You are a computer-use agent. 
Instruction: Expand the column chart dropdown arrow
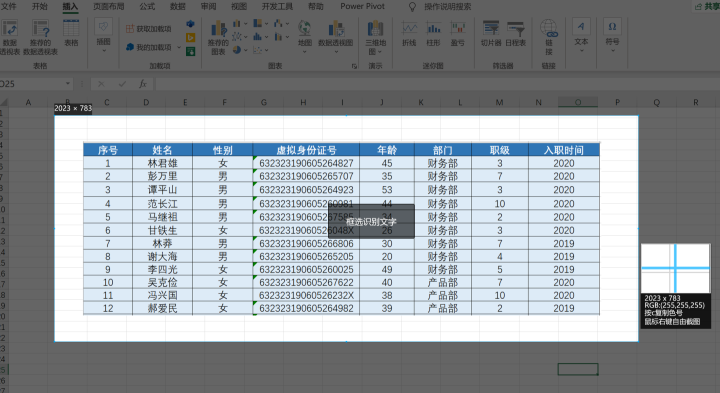pyautogui.click(x=246, y=23)
